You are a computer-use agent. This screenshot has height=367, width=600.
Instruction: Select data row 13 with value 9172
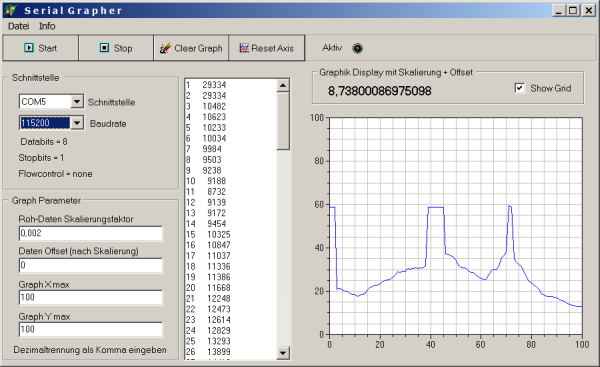coord(231,213)
